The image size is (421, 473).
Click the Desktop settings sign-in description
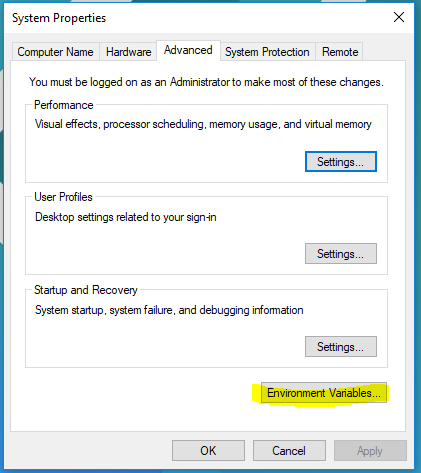pyautogui.click(x=126, y=217)
